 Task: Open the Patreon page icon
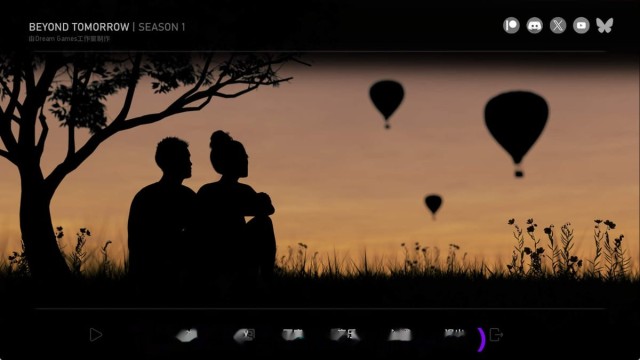coord(511,25)
